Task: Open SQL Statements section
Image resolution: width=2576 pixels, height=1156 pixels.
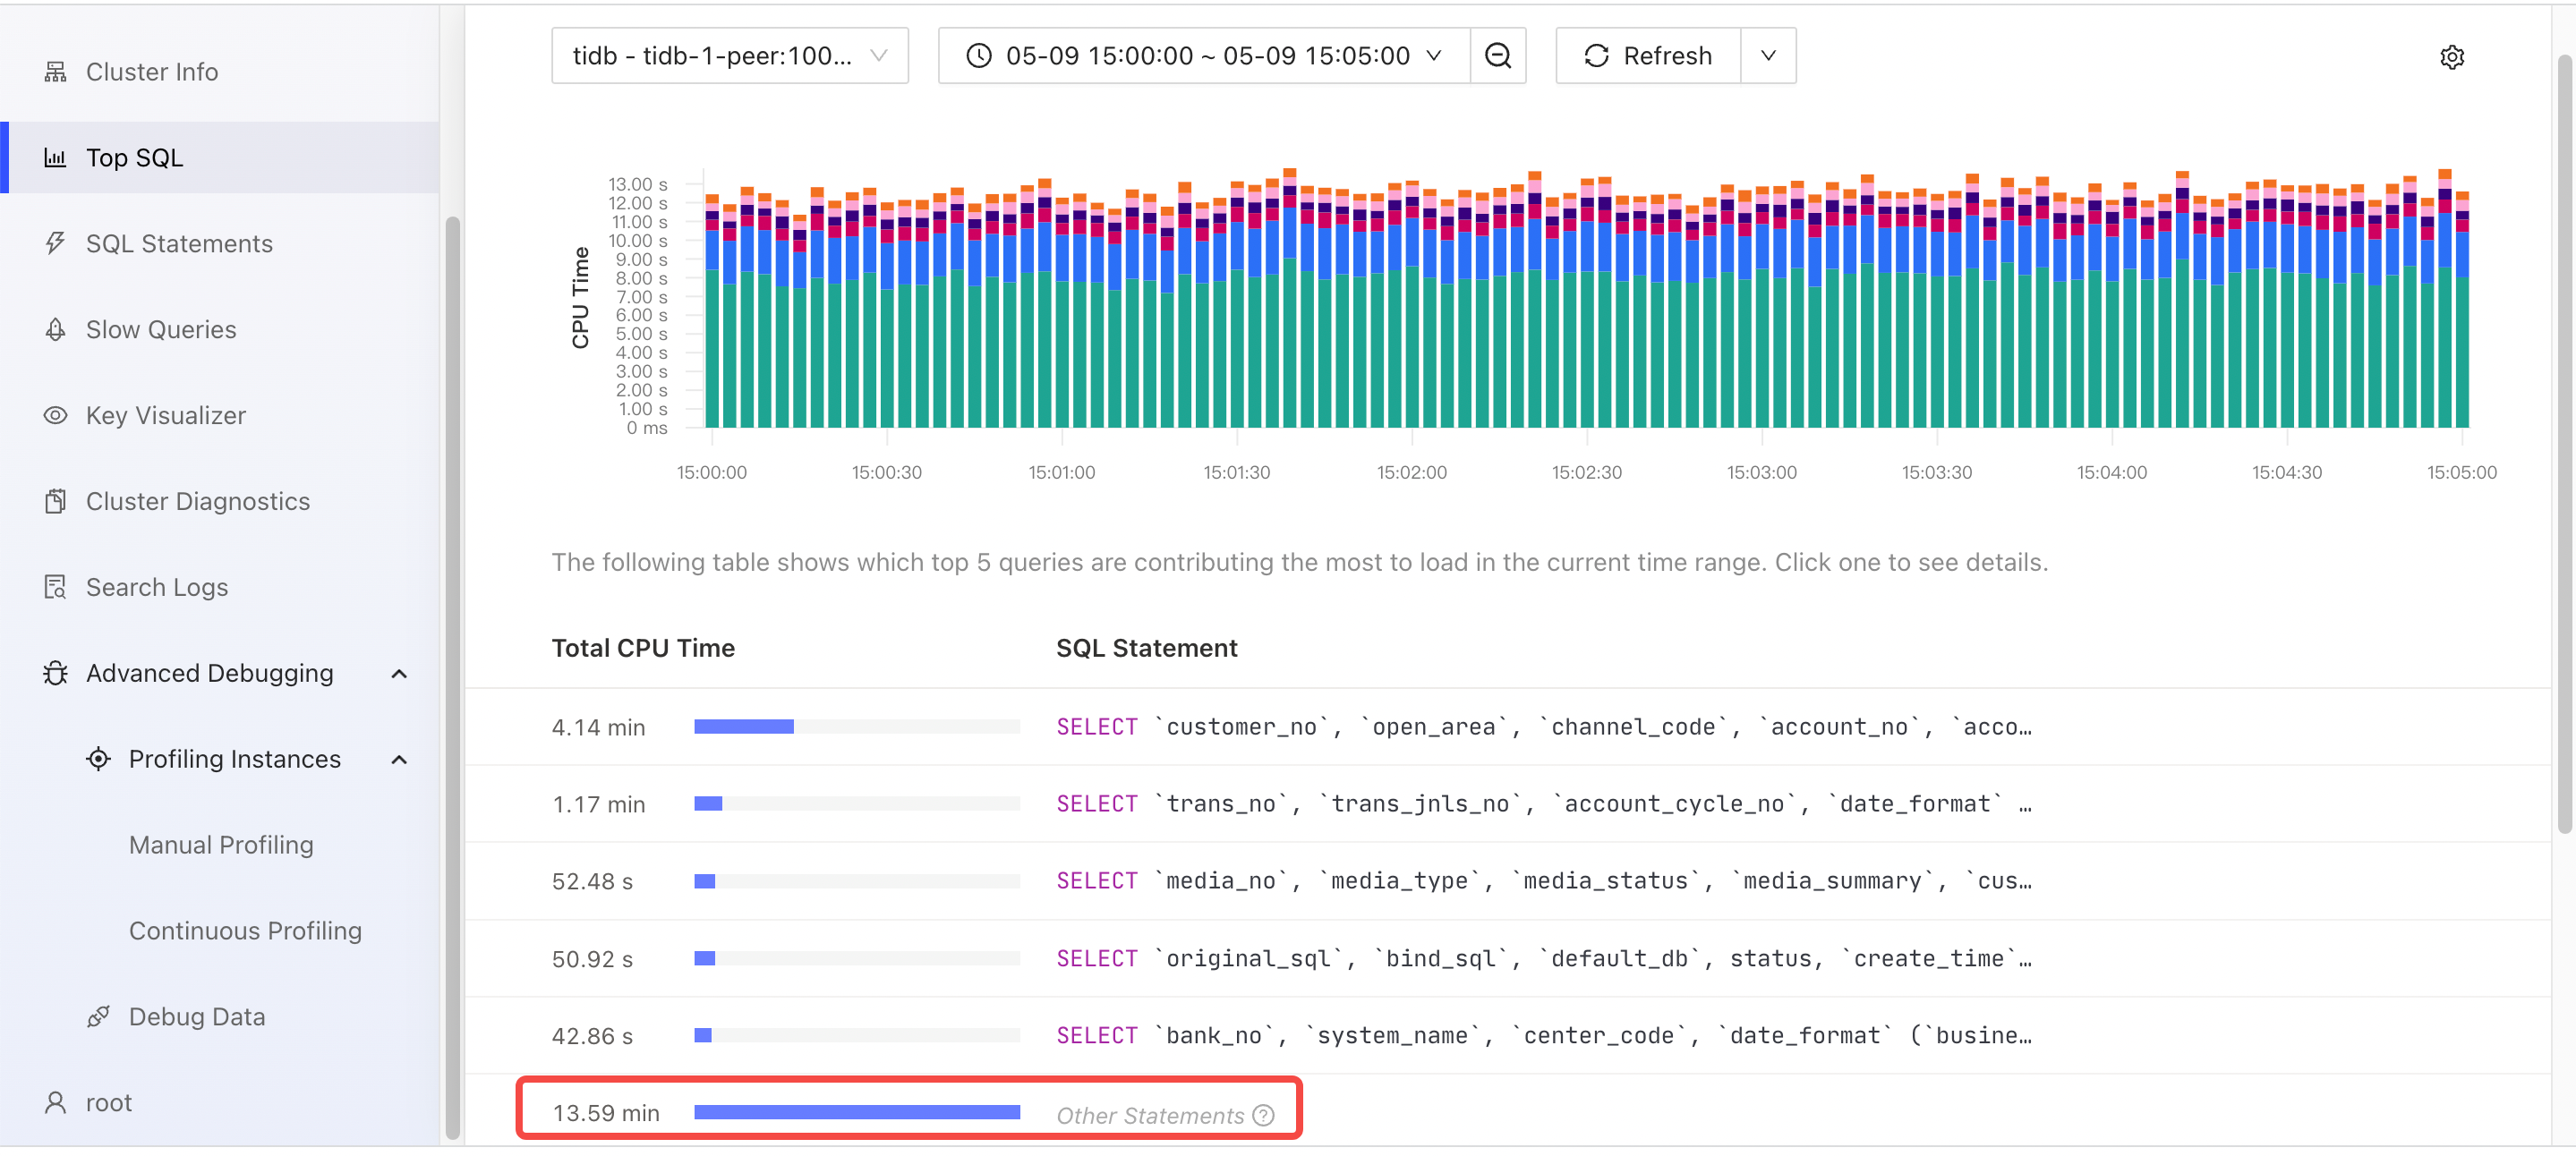Action: [x=177, y=242]
